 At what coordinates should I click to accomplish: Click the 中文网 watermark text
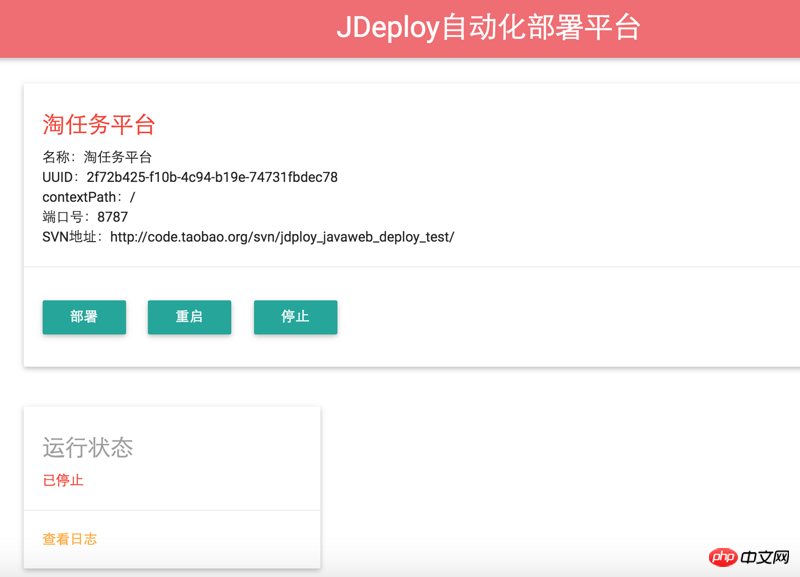point(767,556)
